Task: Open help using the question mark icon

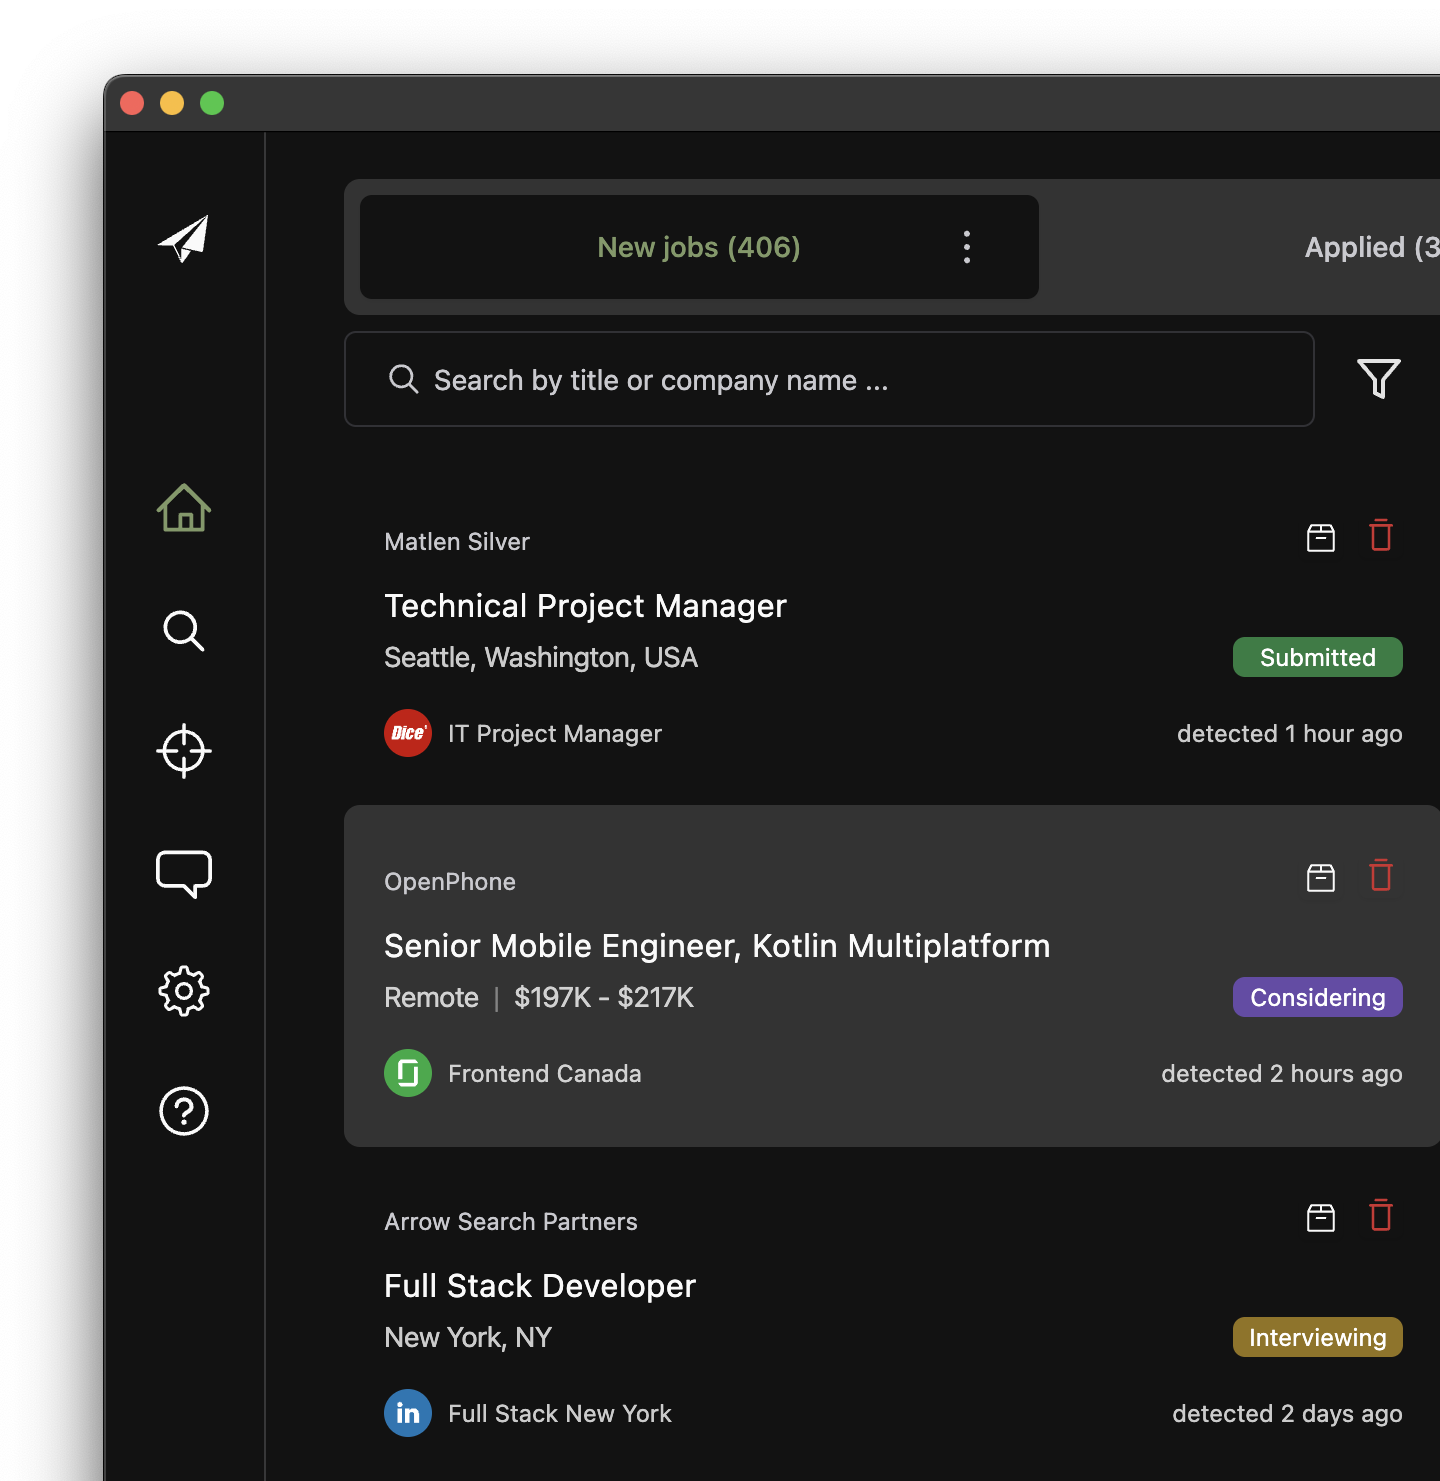Action: [x=183, y=1111]
